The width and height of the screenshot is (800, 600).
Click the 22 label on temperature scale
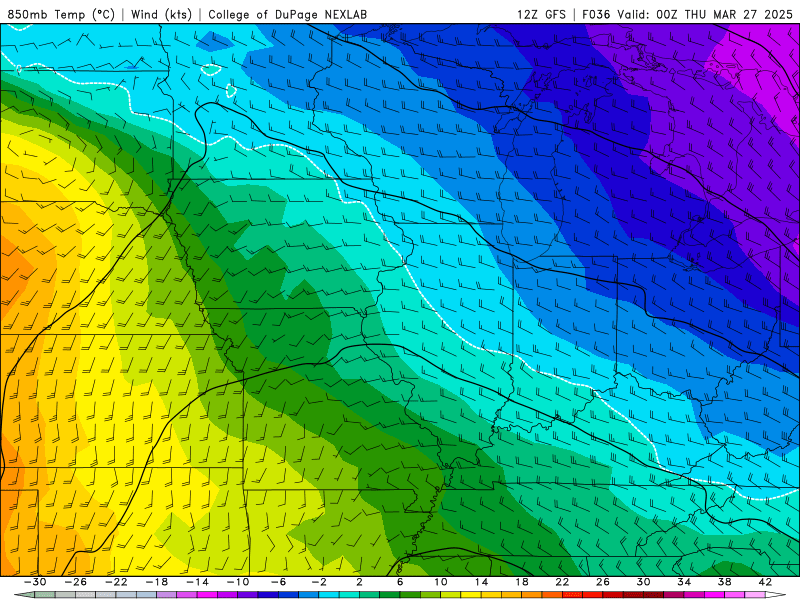562,582
